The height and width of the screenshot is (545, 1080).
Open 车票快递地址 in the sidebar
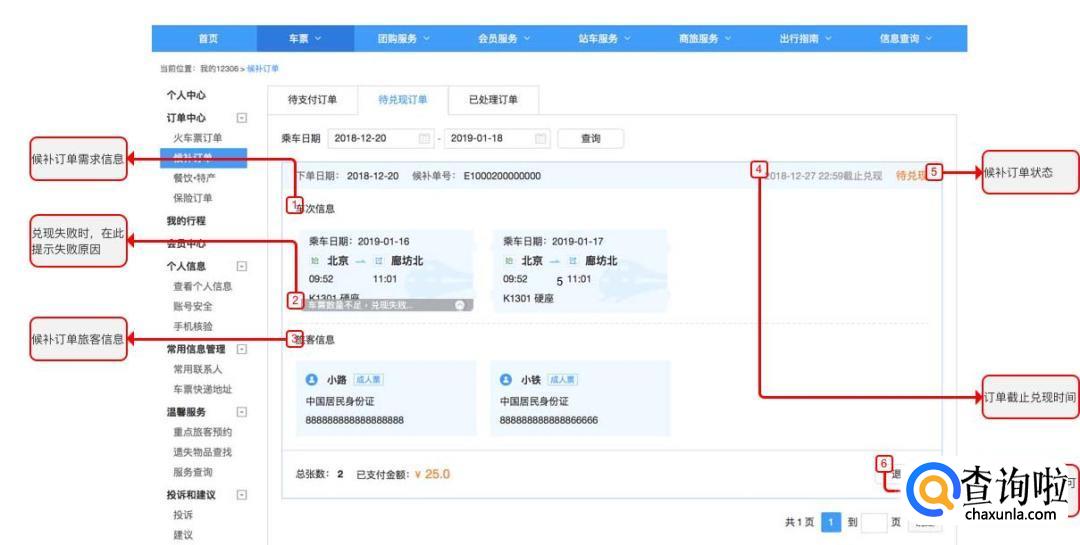point(202,389)
